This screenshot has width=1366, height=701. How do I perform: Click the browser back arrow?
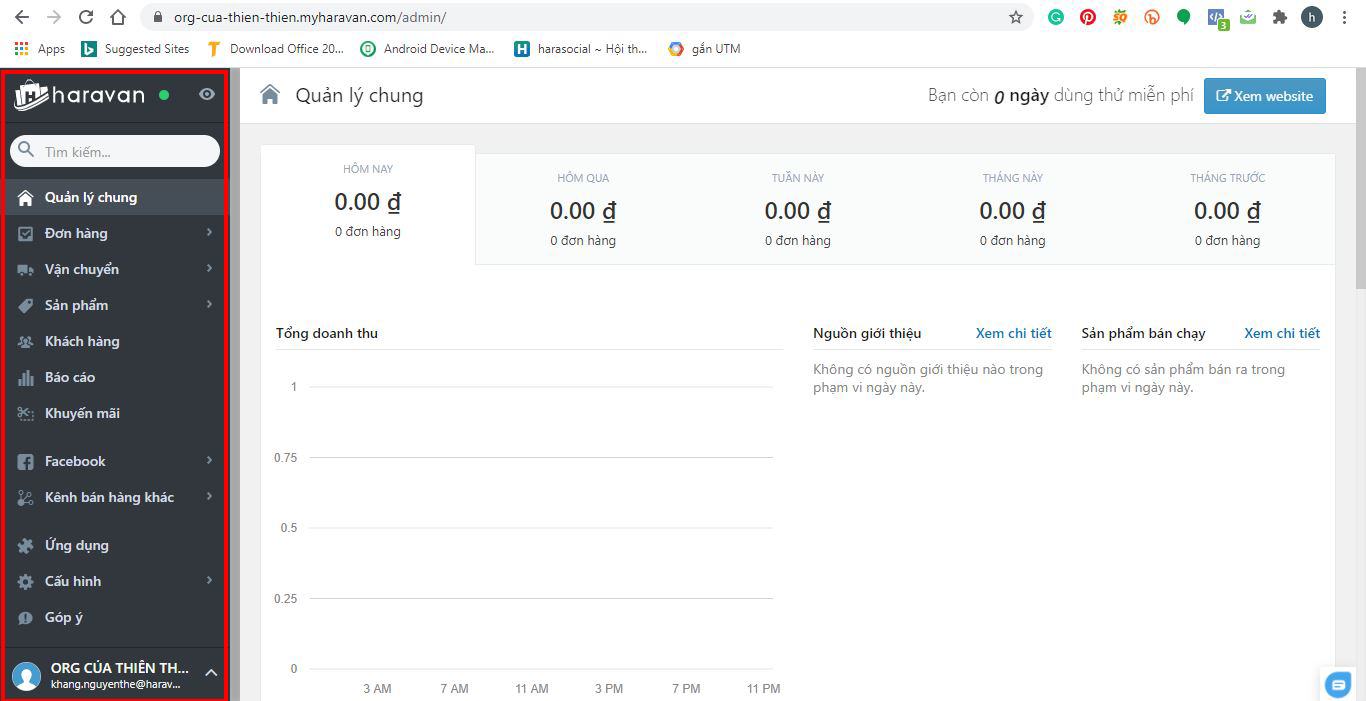pyautogui.click(x=22, y=17)
